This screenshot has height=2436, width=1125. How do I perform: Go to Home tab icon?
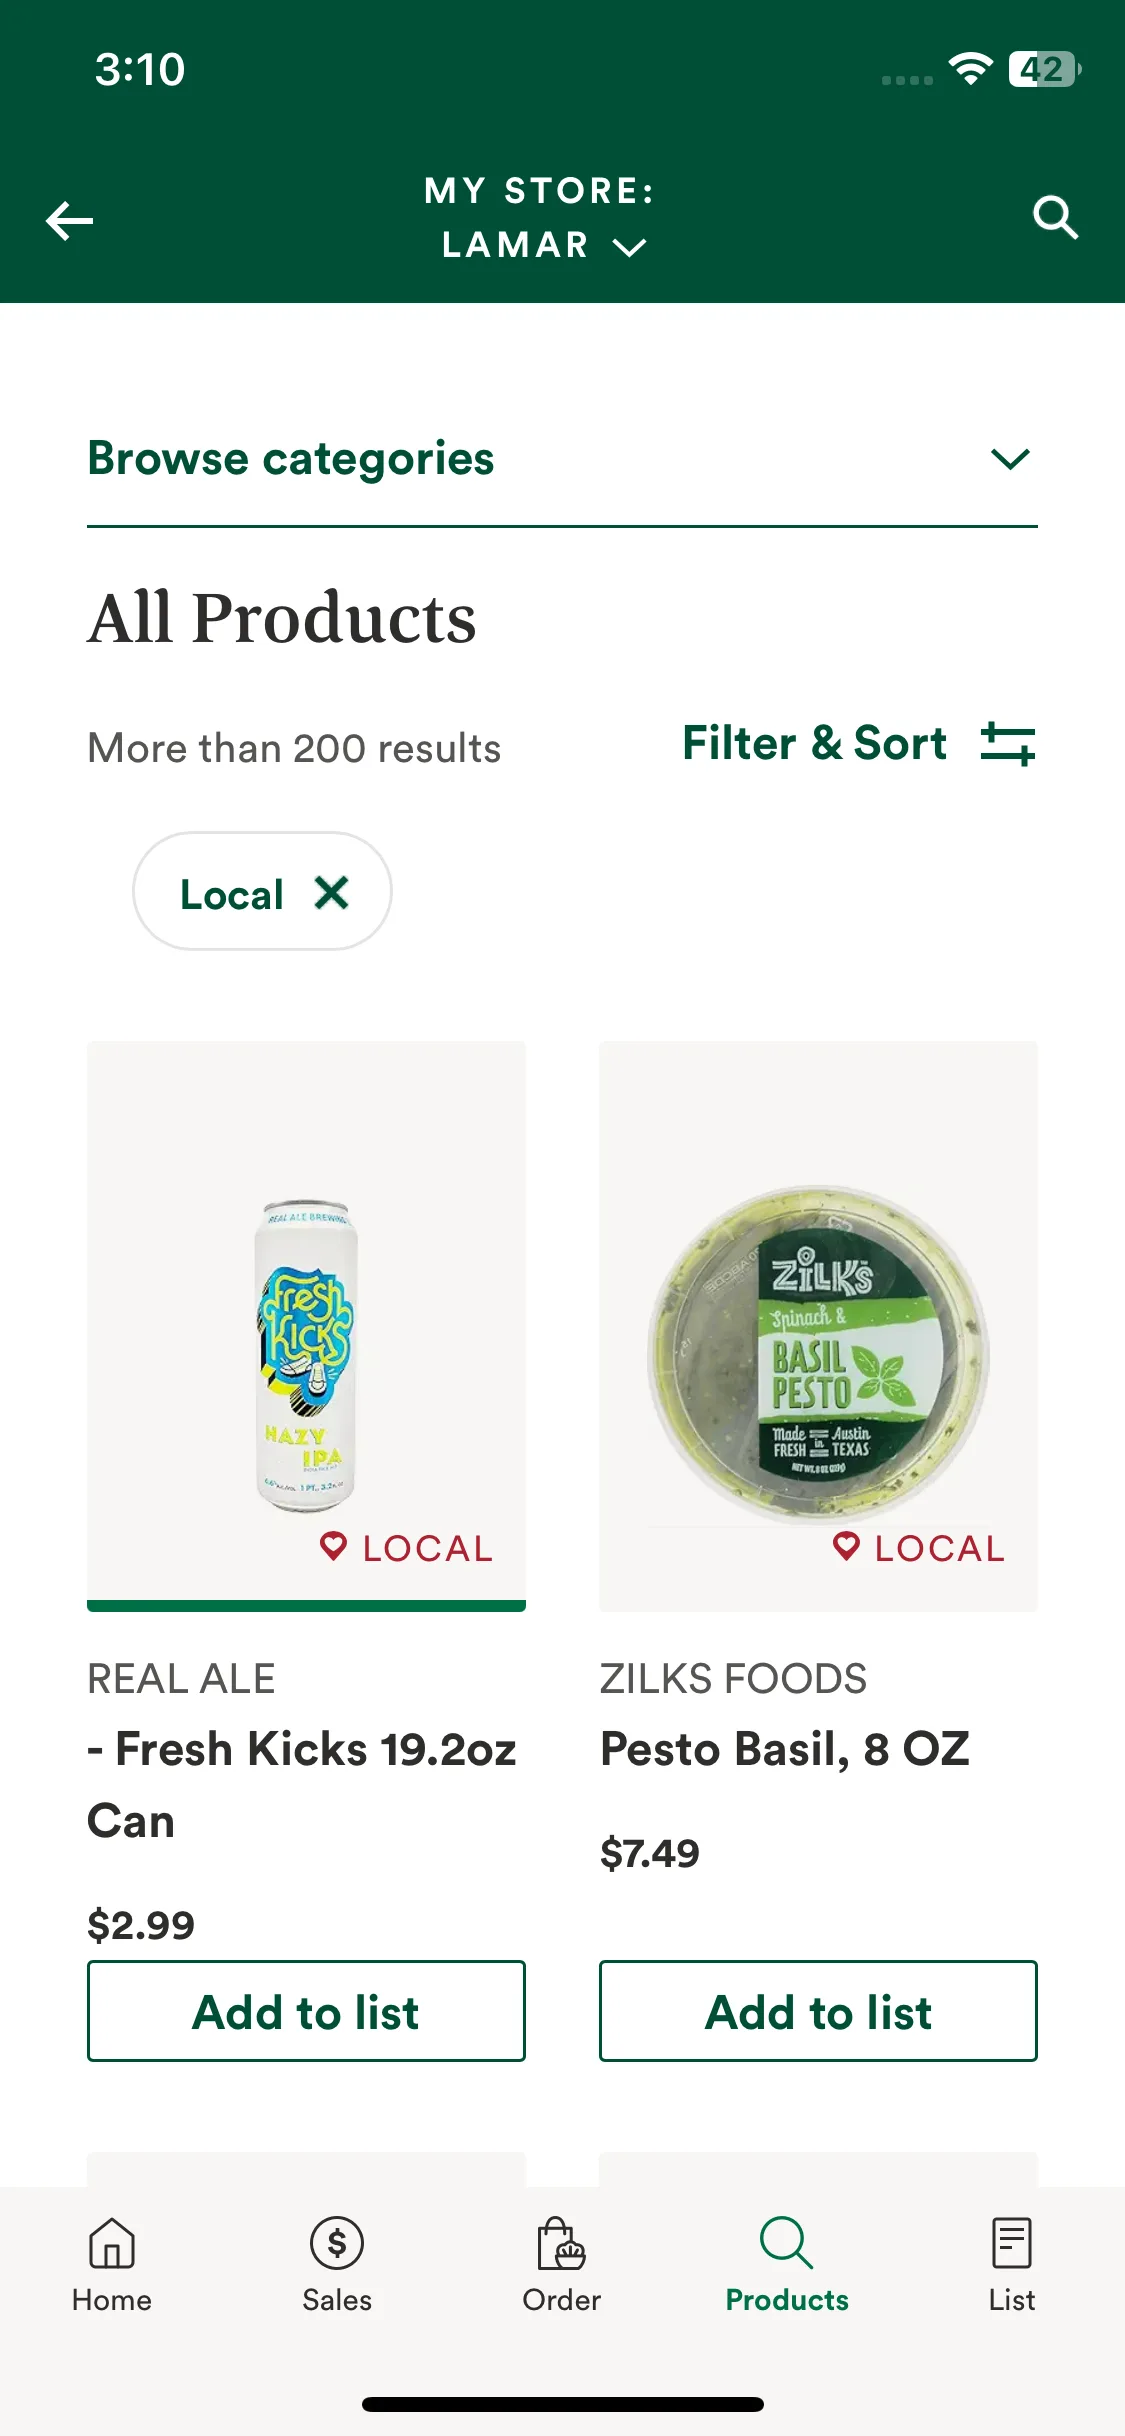coord(112,2243)
